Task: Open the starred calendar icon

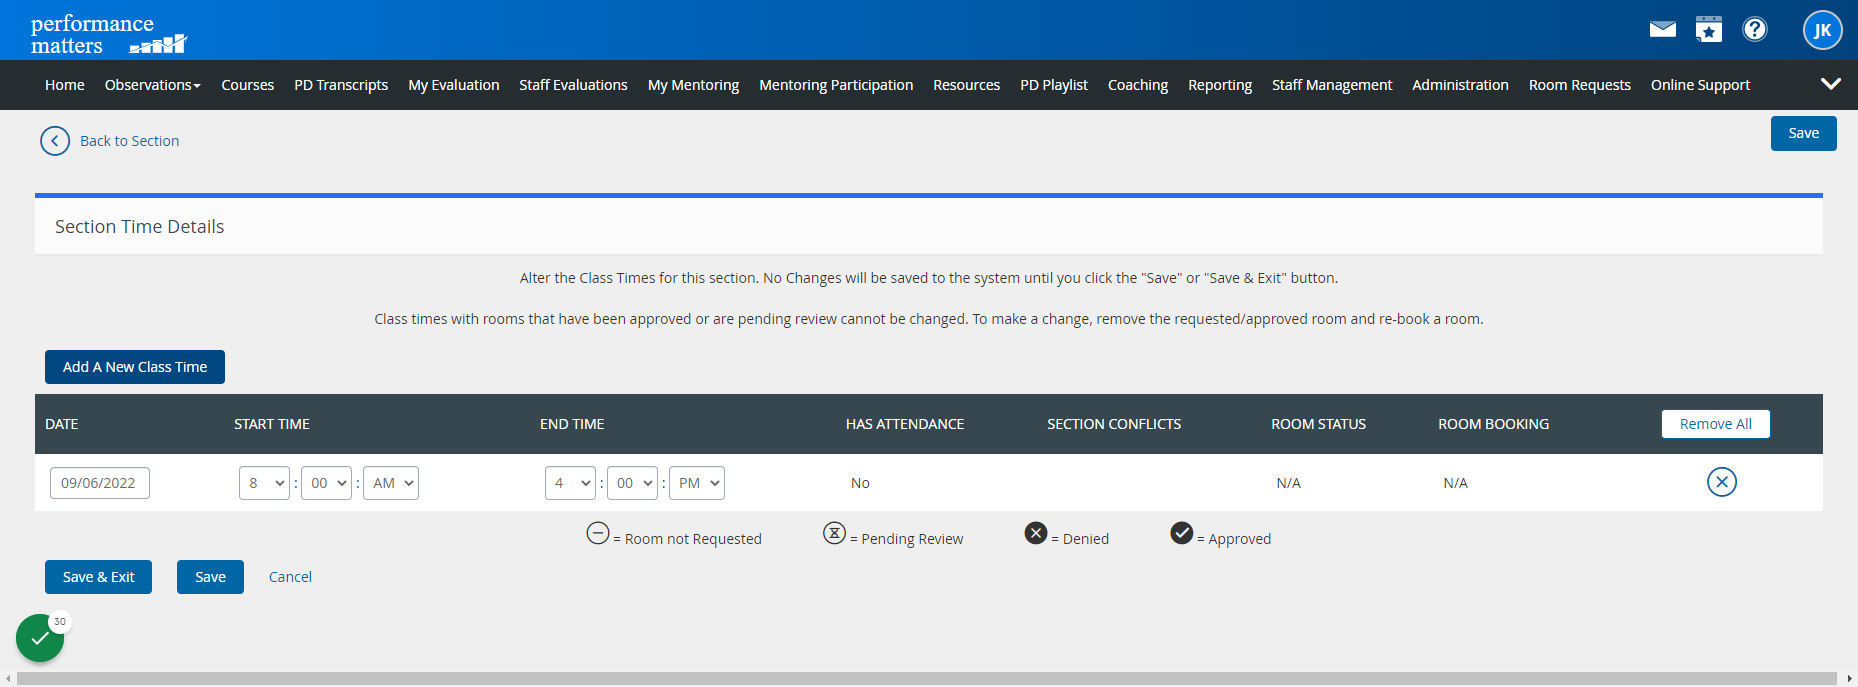Action: pos(1709,29)
